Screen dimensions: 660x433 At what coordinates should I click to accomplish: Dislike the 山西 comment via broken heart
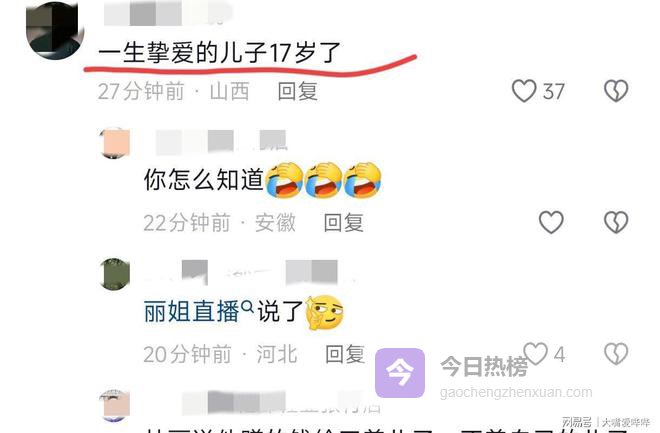pyautogui.click(x=616, y=90)
